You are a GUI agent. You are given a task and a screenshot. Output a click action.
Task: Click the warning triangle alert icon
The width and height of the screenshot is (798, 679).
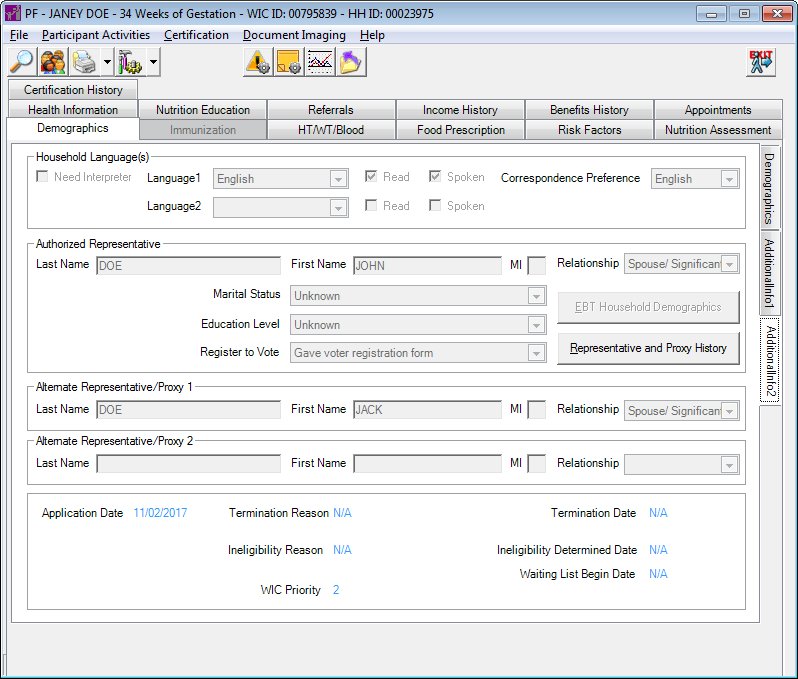click(258, 62)
